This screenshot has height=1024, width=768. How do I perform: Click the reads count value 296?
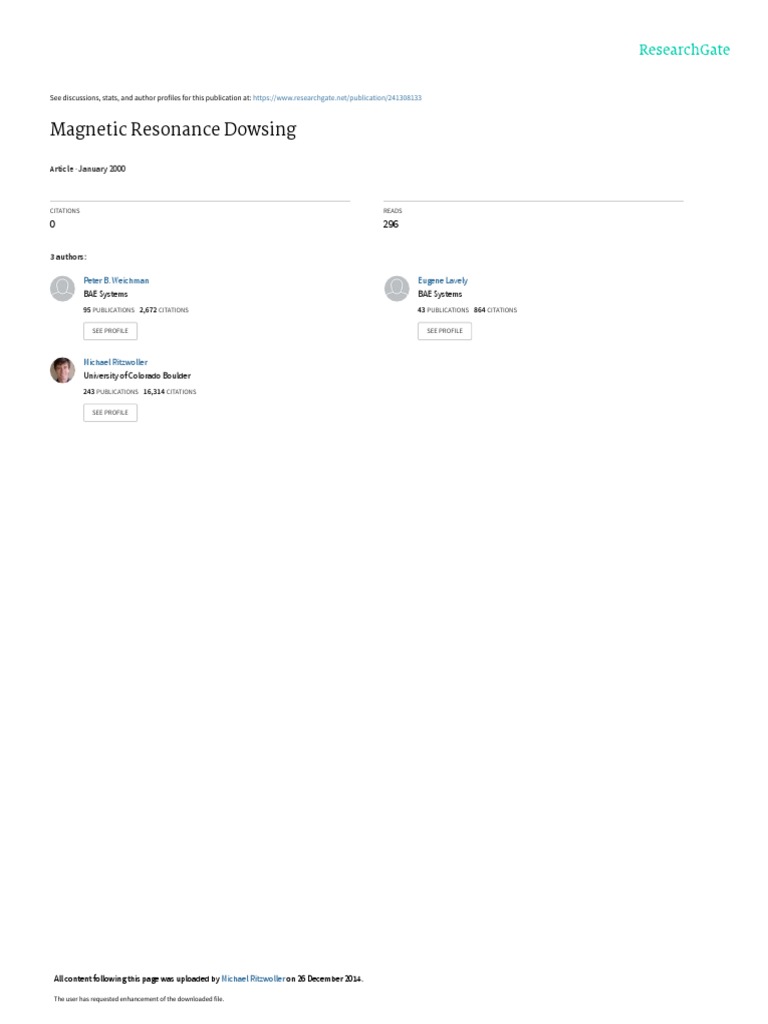(x=391, y=224)
